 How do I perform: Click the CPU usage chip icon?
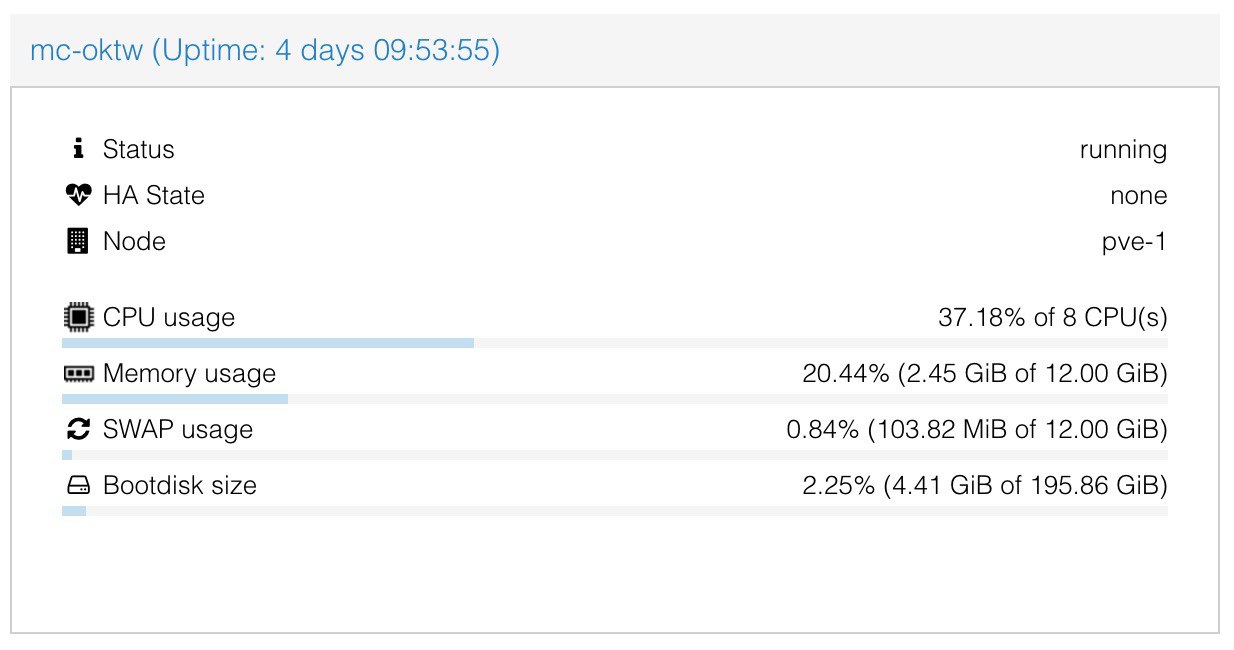pyautogui.click(x=78, y=318)
